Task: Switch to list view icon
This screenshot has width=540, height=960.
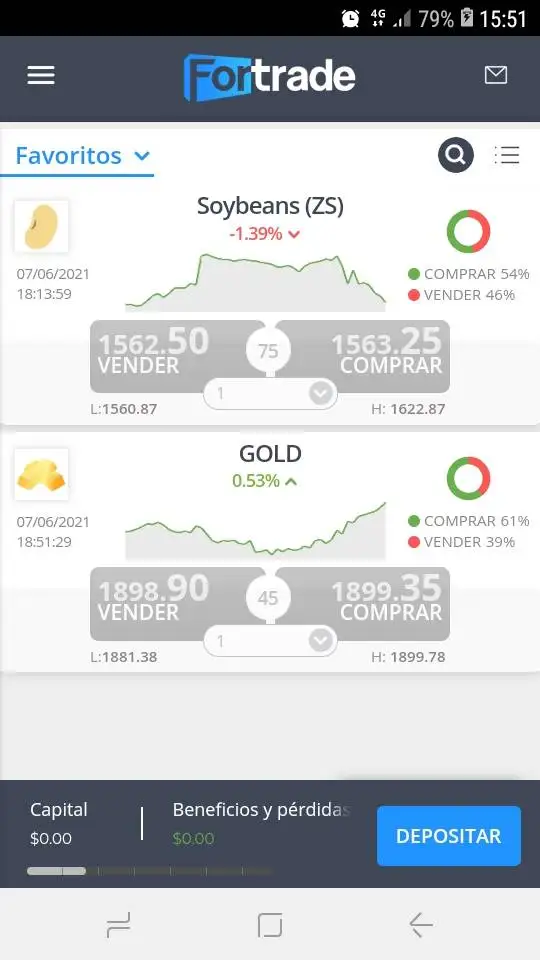Action: [507, 155]
